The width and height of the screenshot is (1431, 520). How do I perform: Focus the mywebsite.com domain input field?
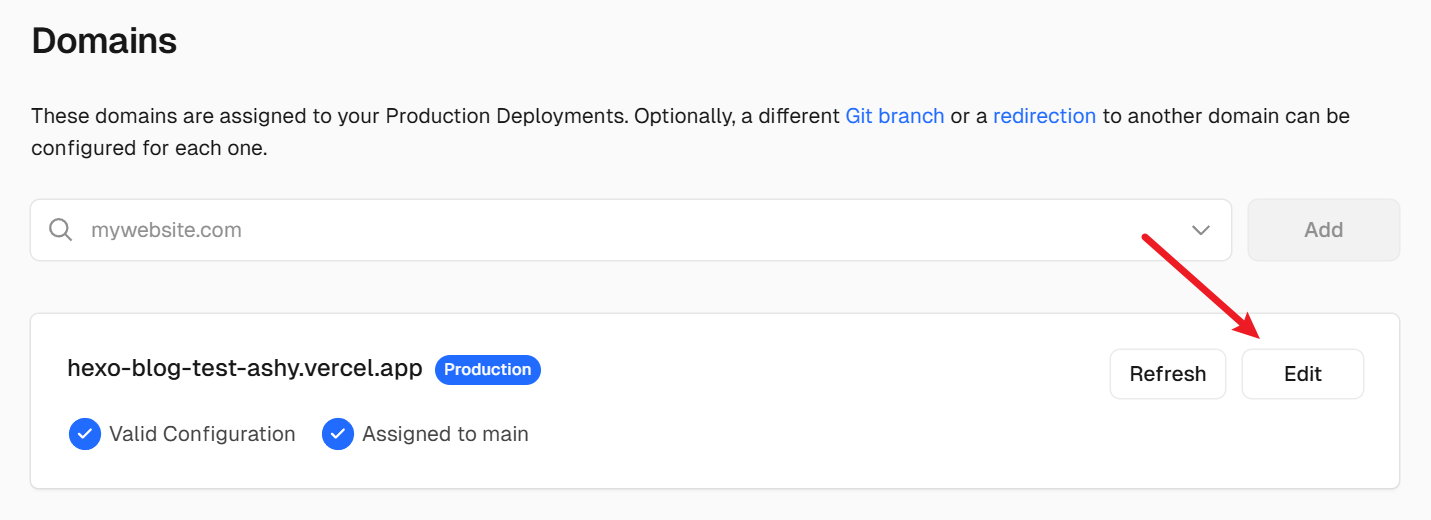[600, 230]
